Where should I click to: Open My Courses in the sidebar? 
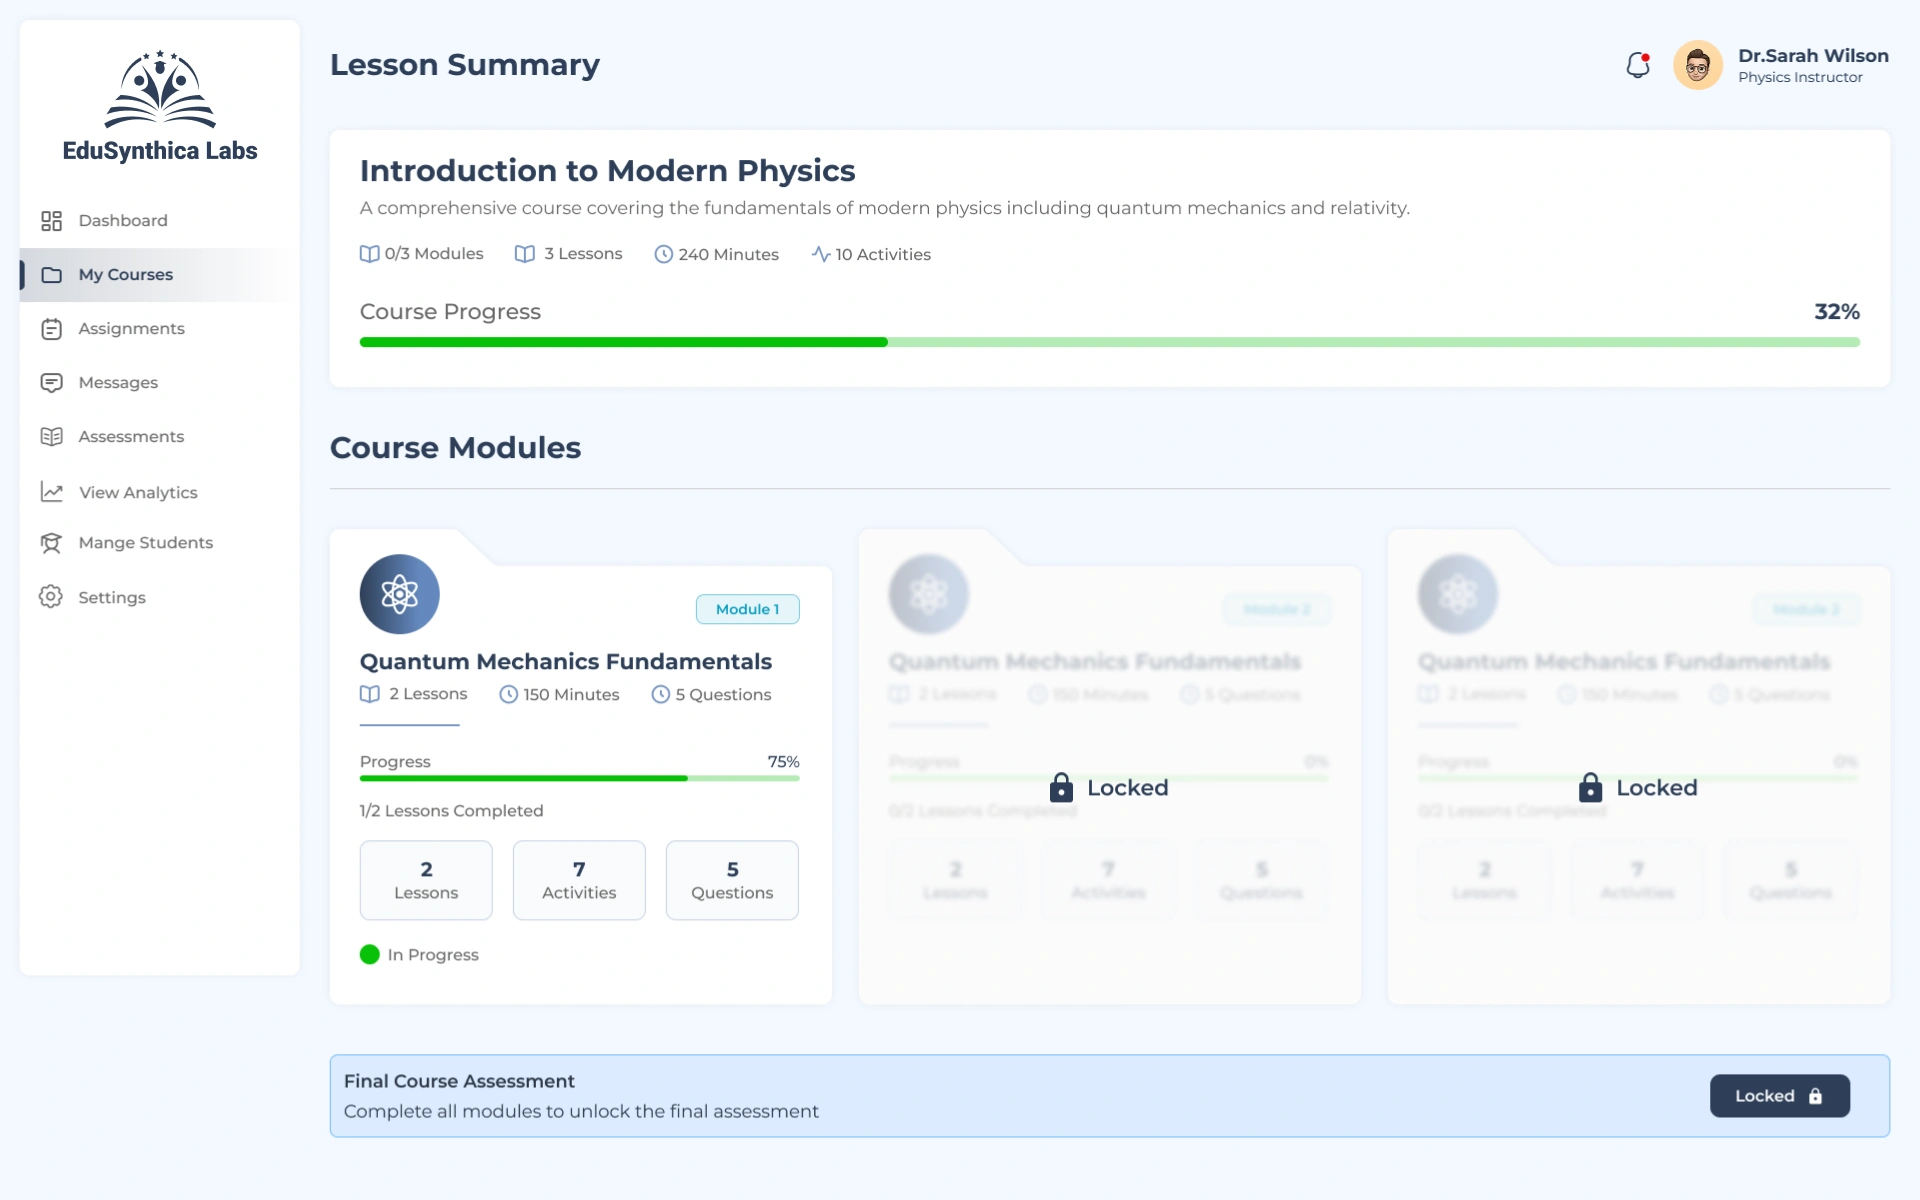click(x=125, y=274)
